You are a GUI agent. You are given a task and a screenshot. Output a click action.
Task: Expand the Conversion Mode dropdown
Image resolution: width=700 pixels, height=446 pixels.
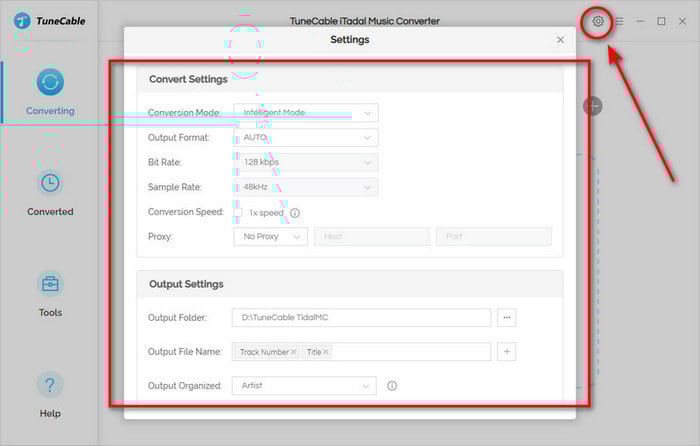coord(306,113)
